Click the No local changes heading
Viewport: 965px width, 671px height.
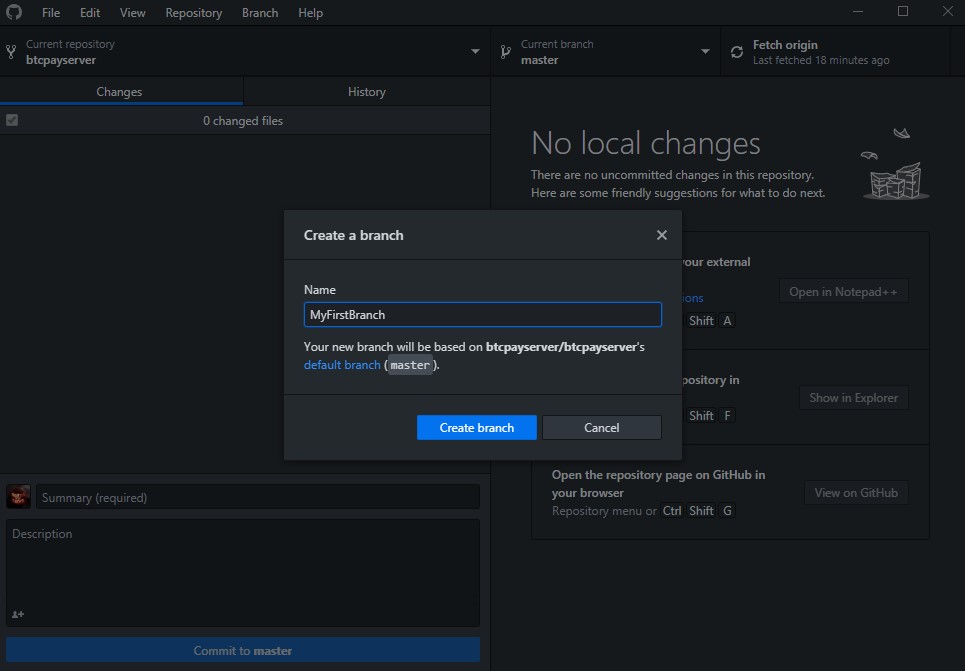click(646, 143)
